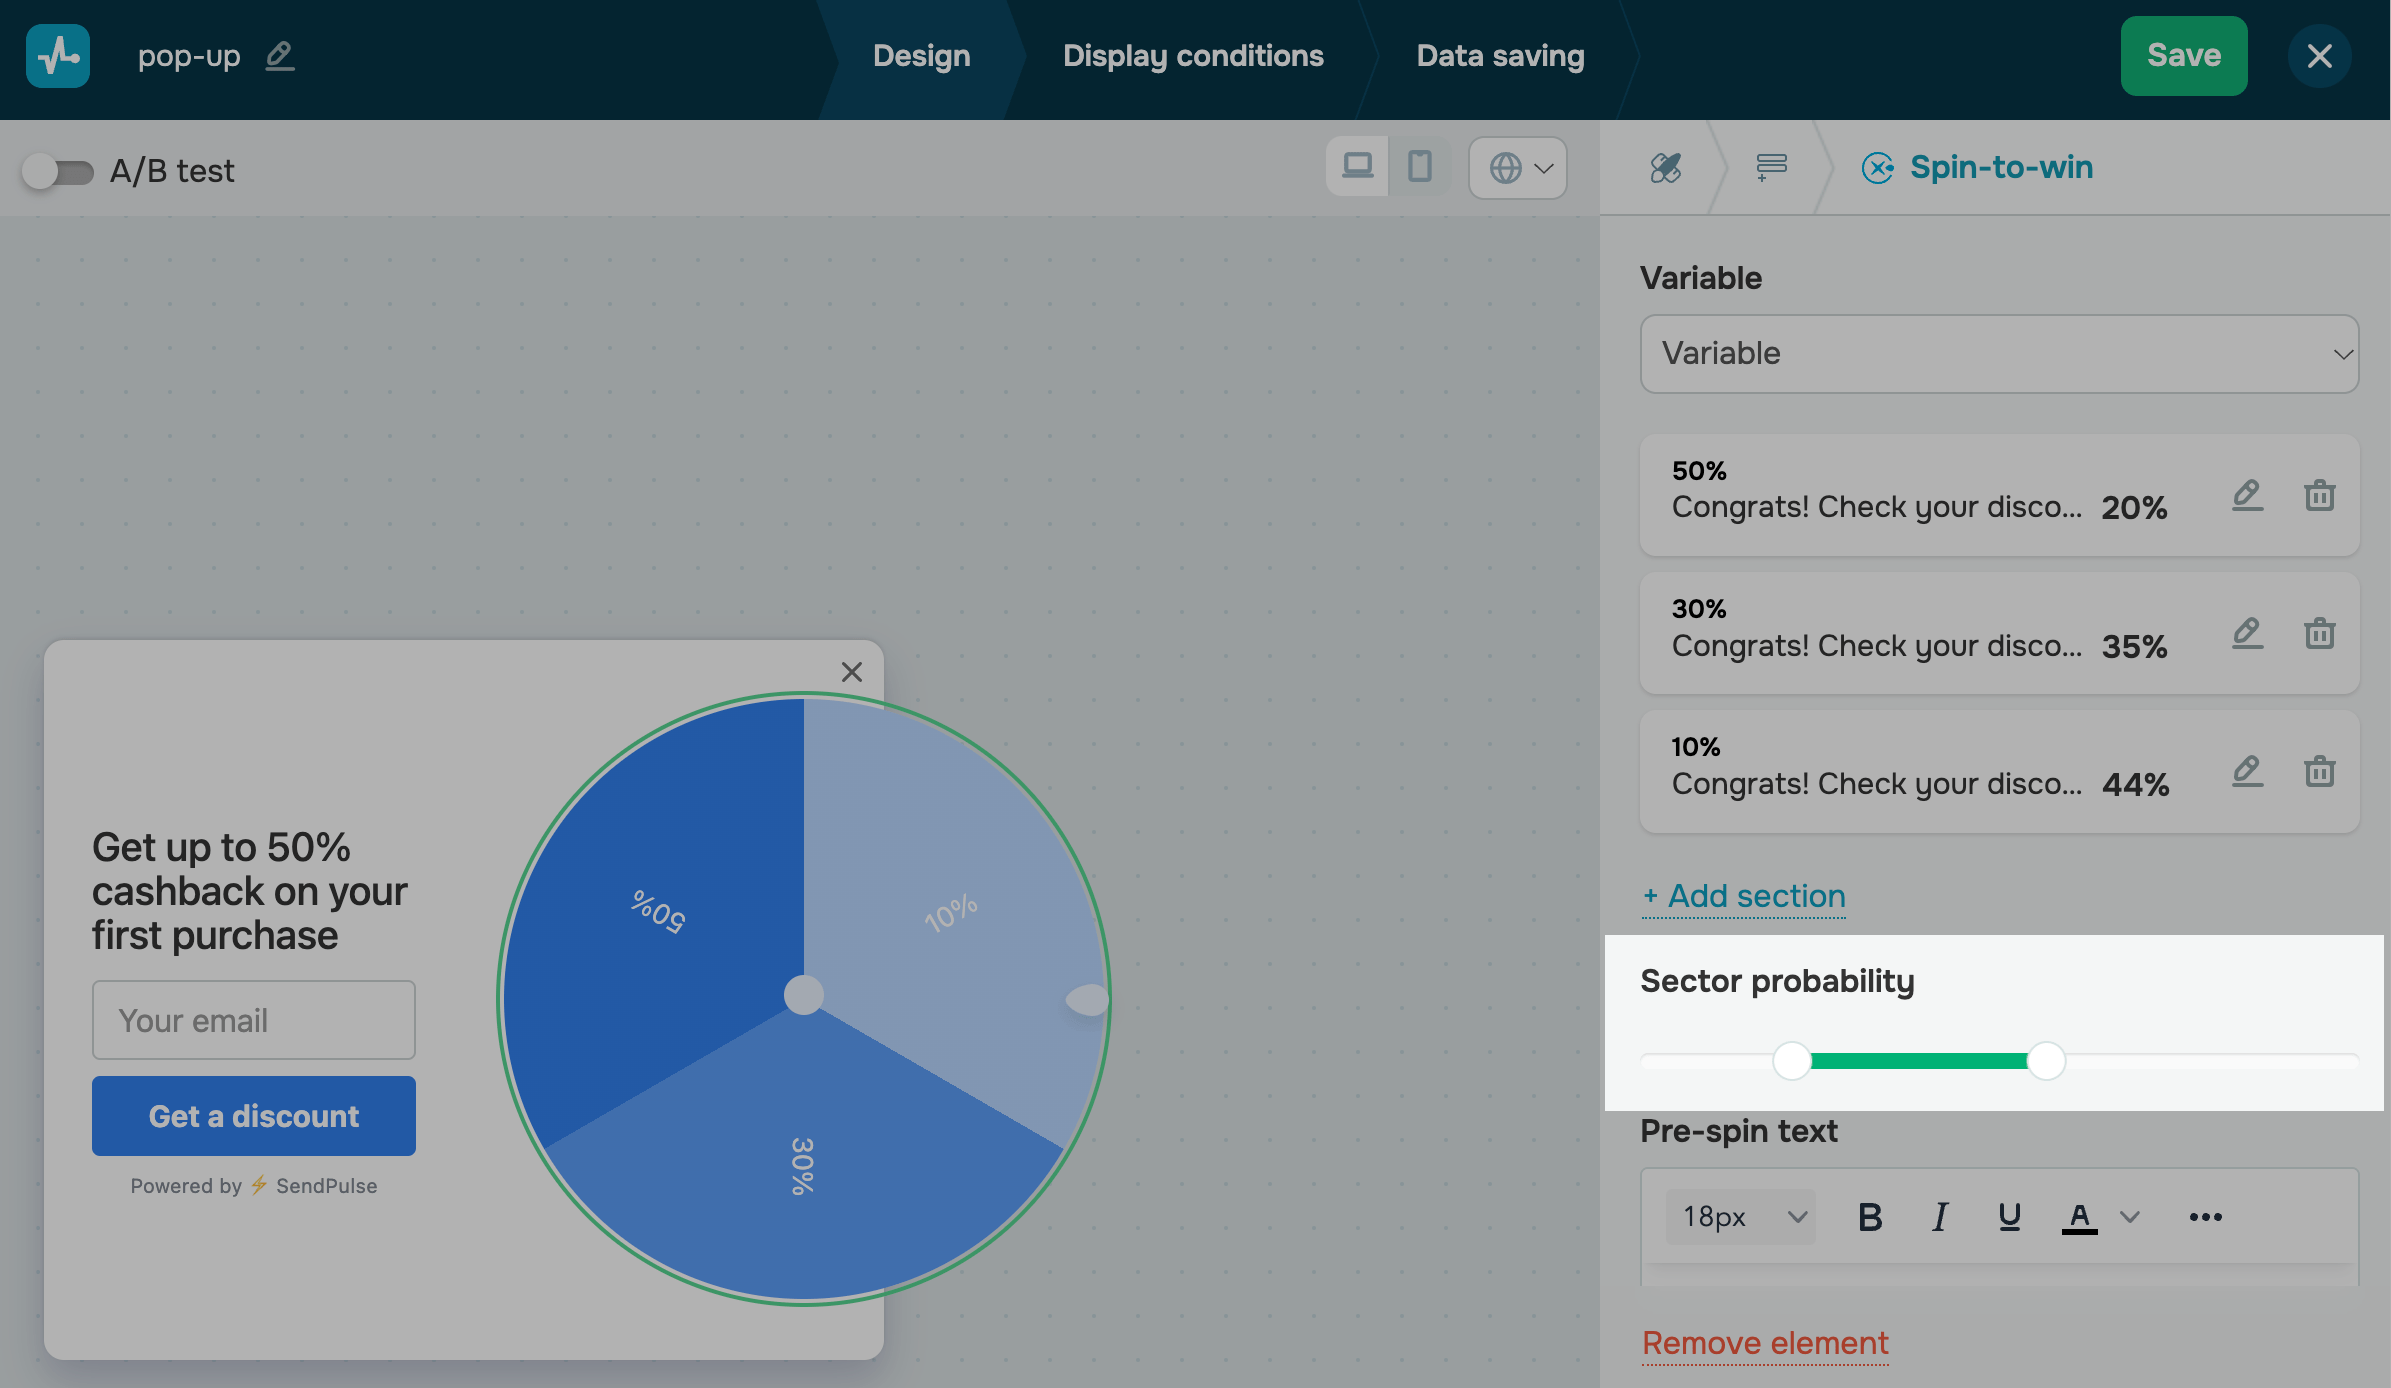
Task: Switch to mobile preview icon
Action: tap(1419, 166)
